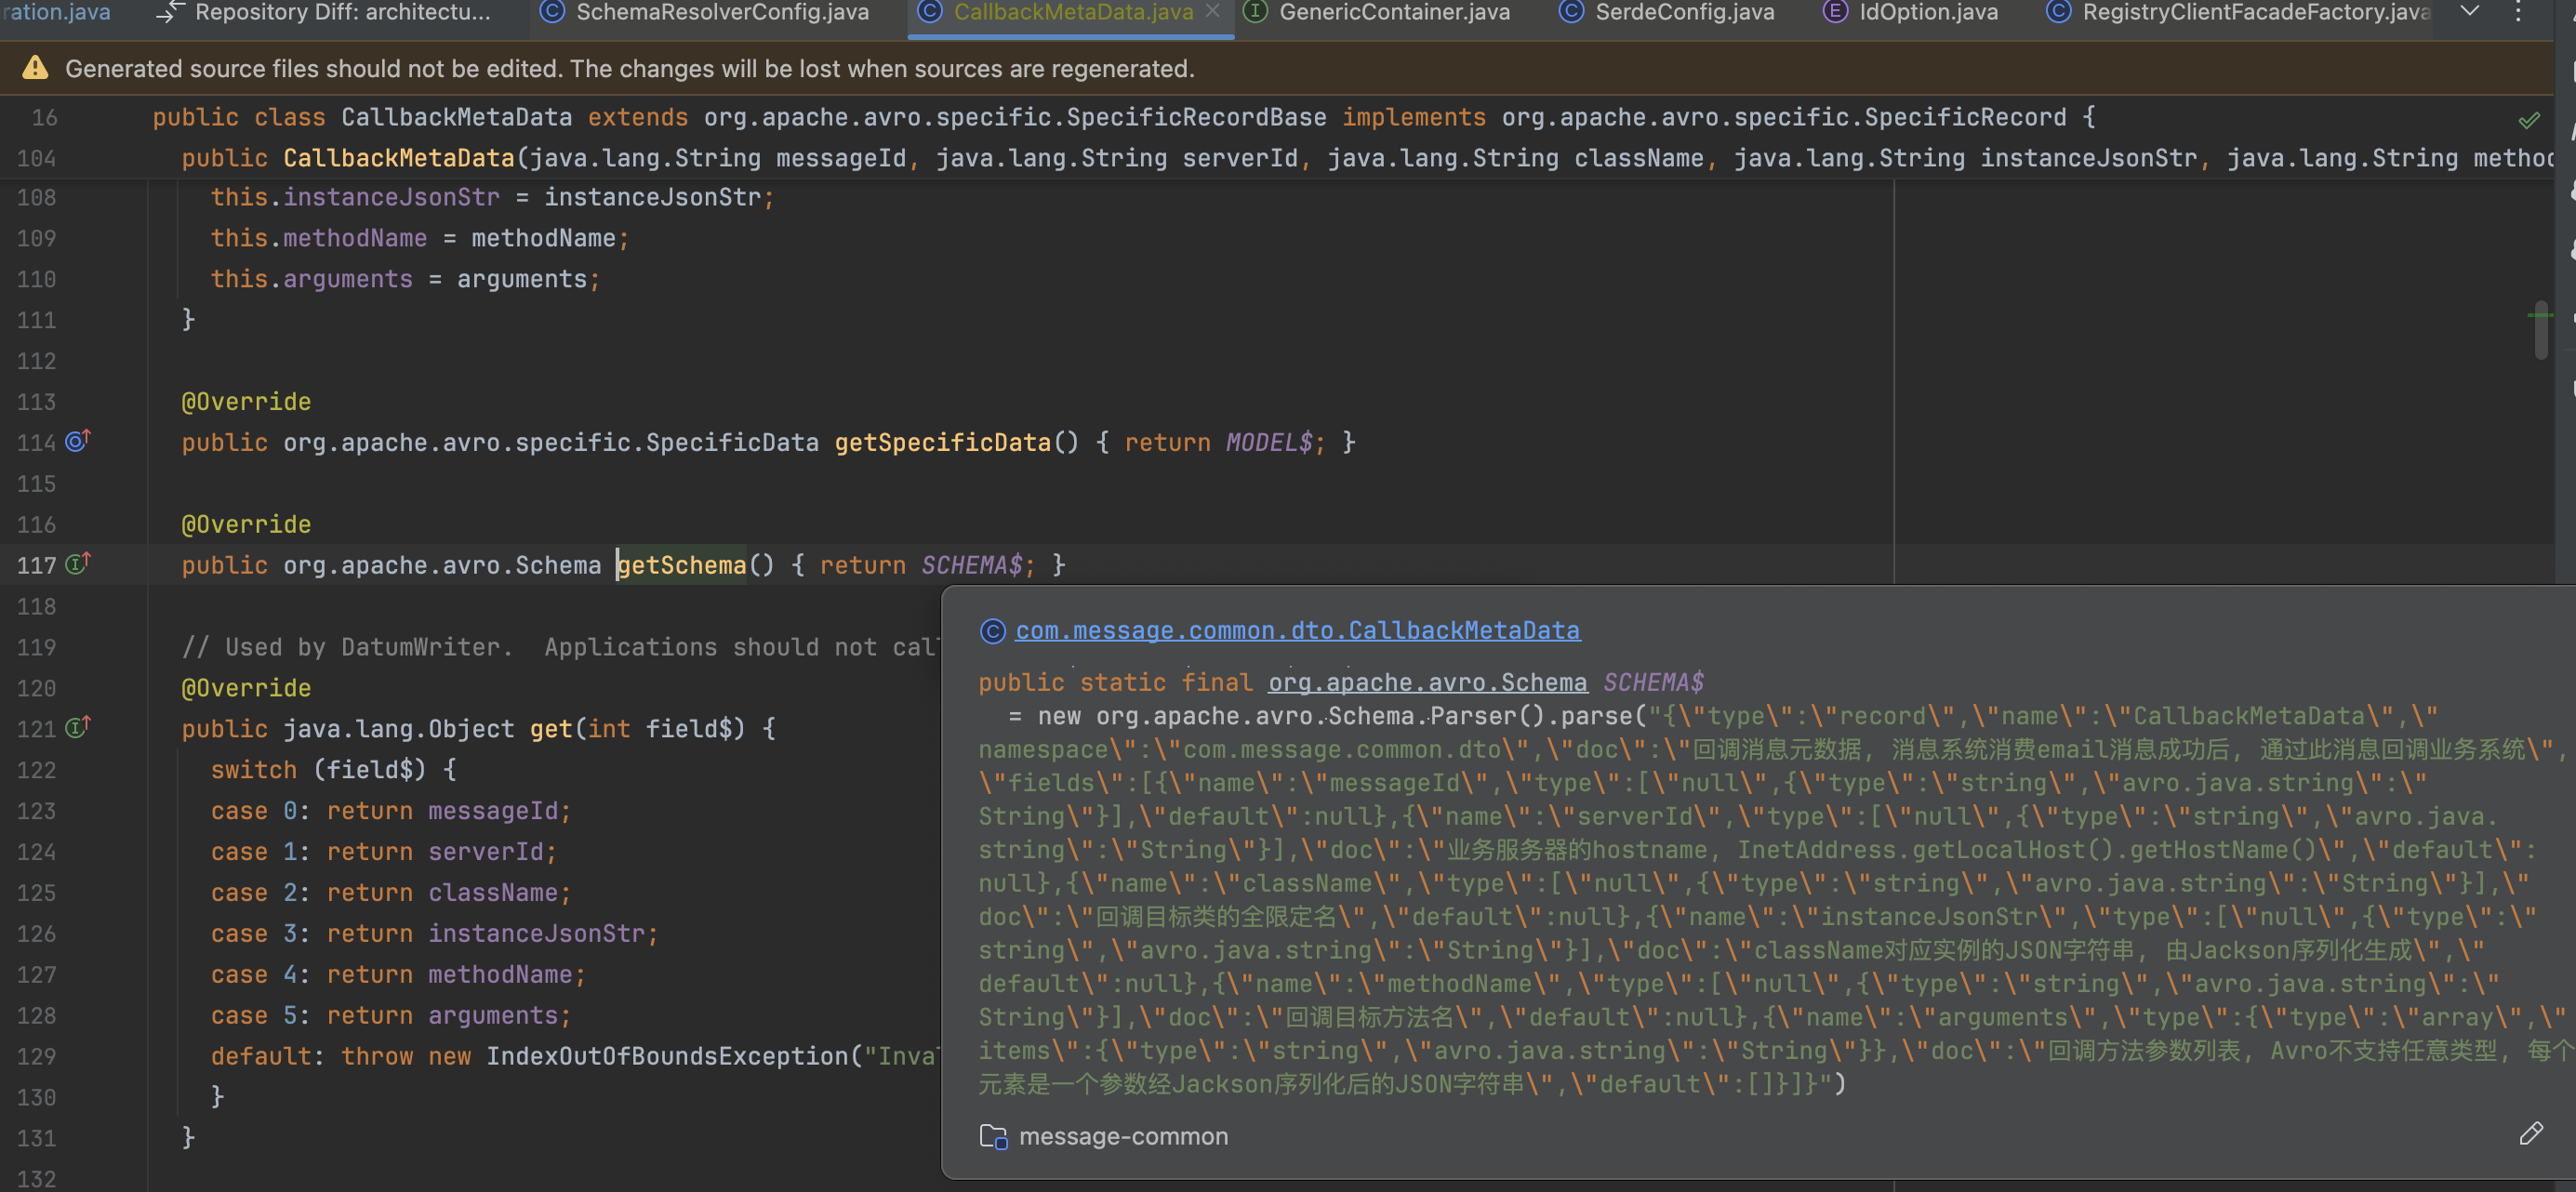Click 'this.arguments' on line 110

click(311, 279)
